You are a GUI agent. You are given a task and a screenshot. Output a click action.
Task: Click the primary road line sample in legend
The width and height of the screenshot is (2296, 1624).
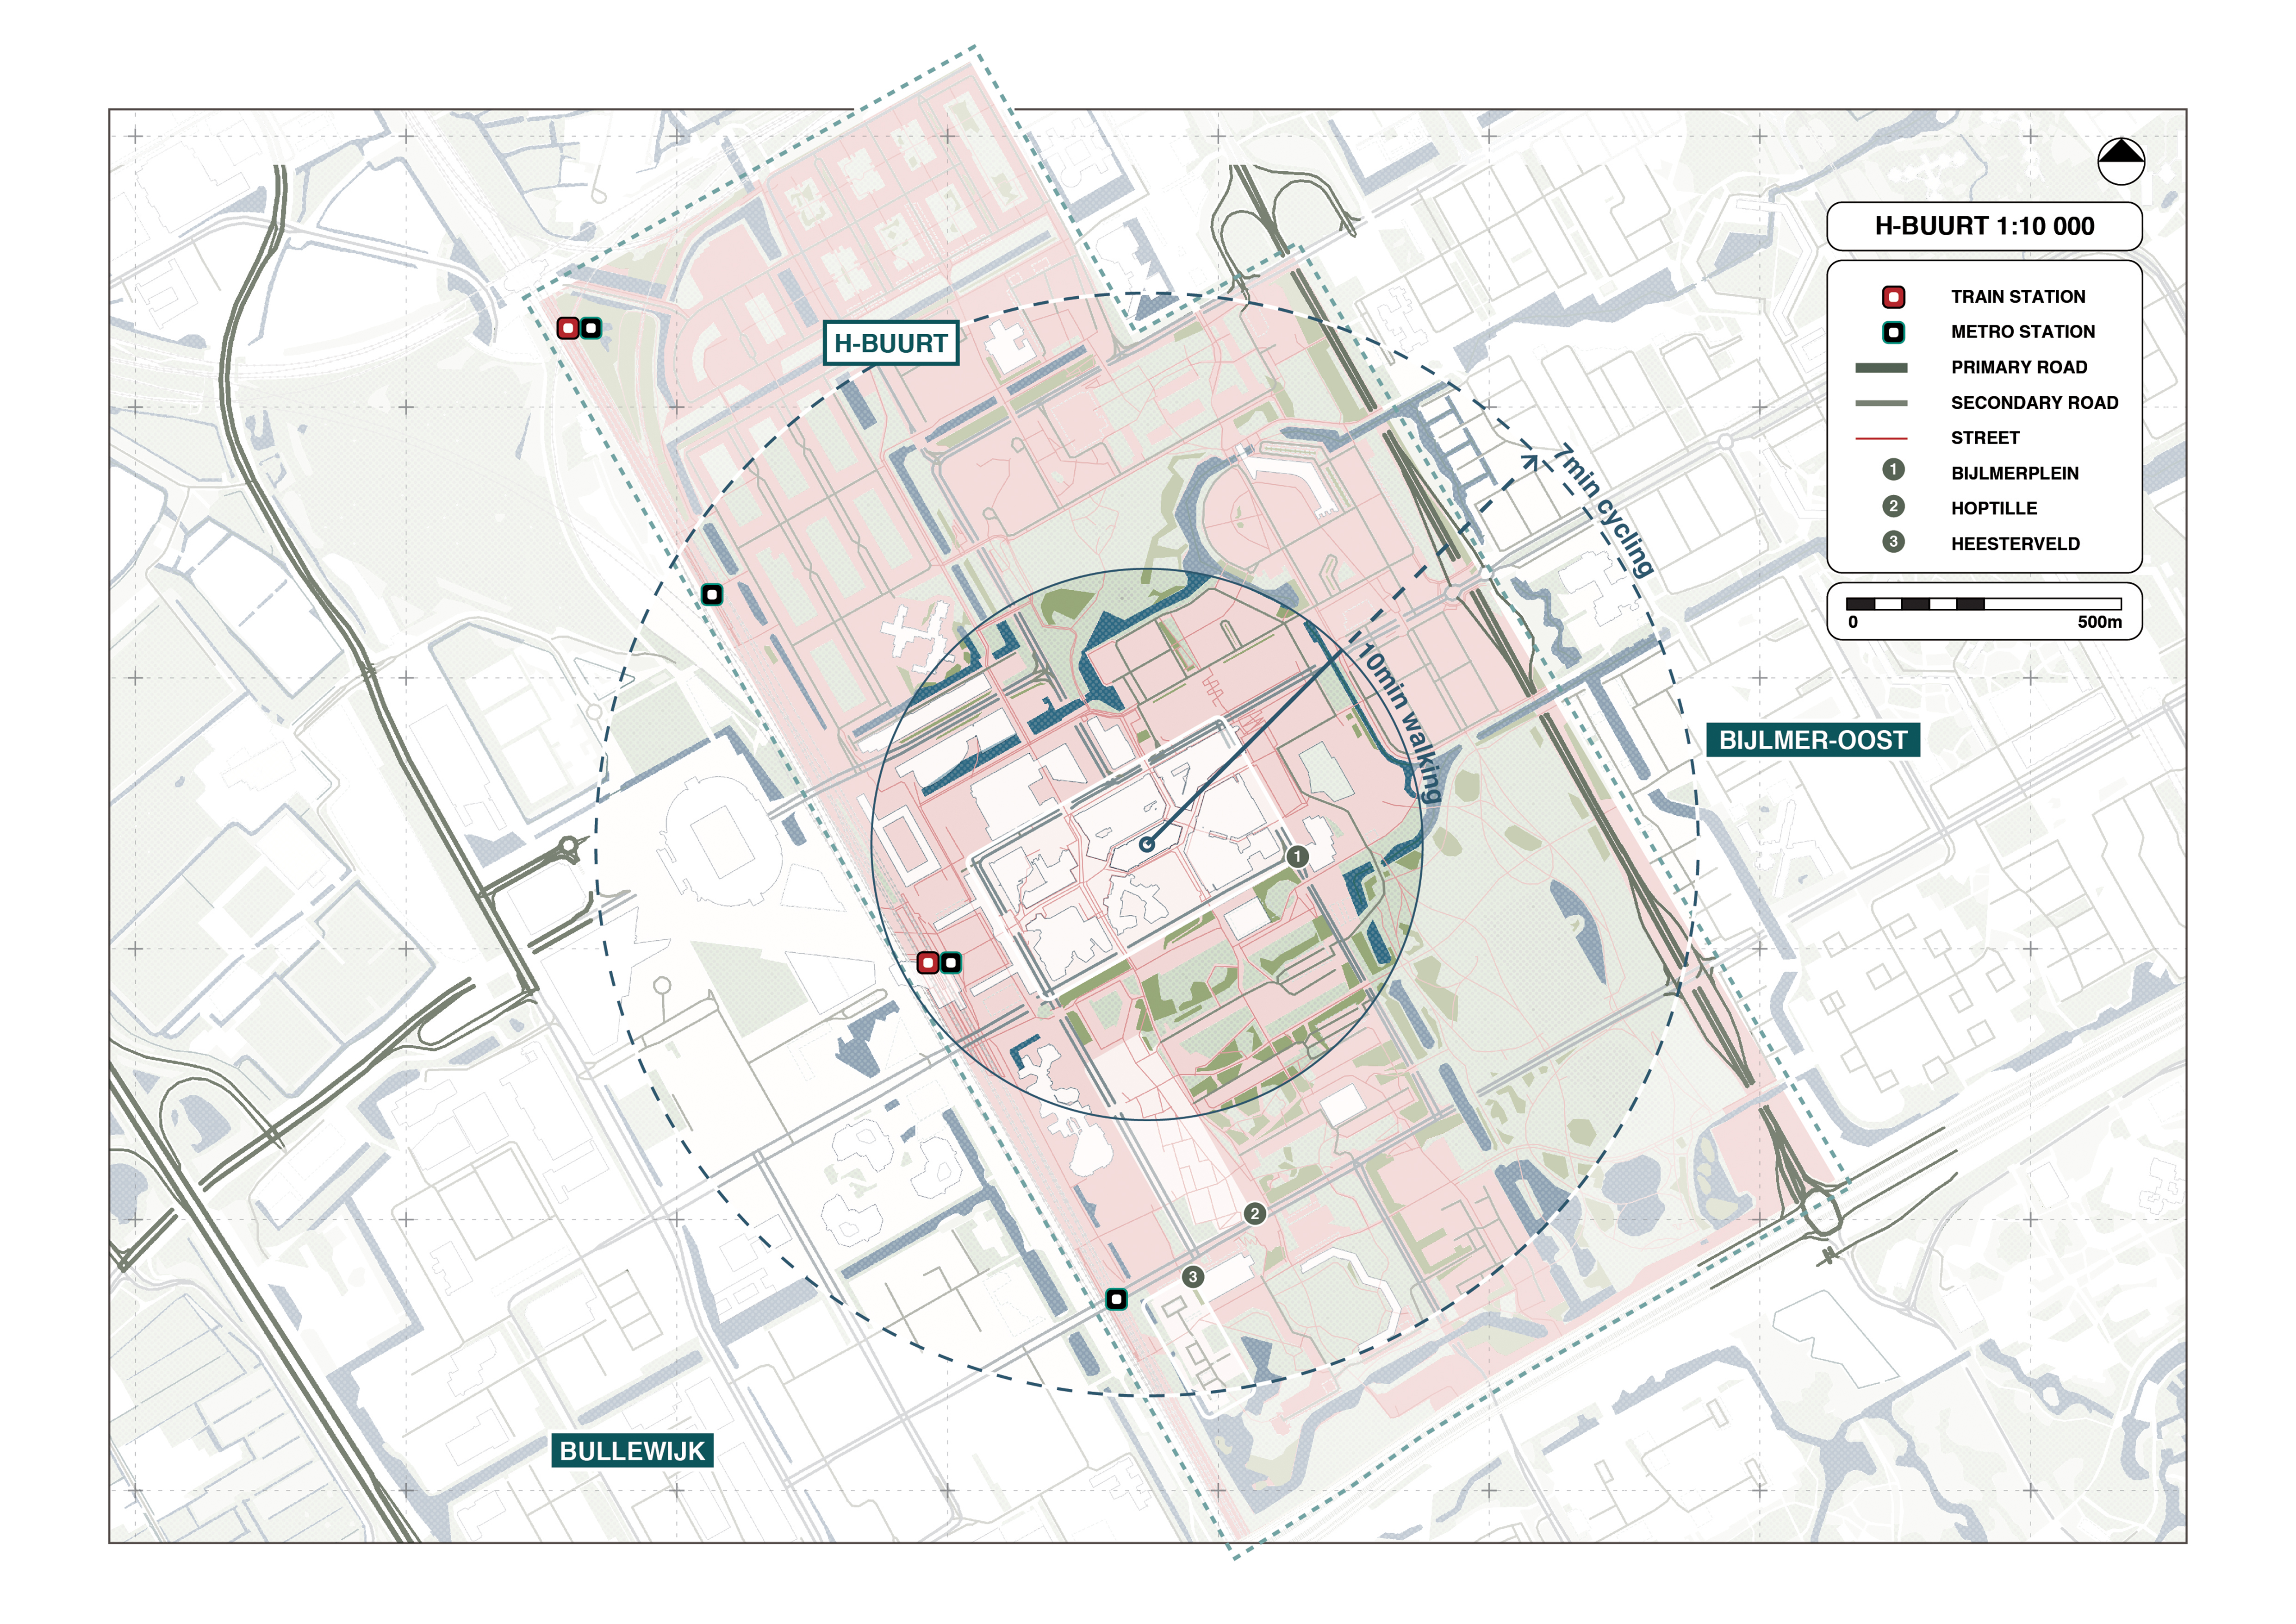(x=1881, y=368)
